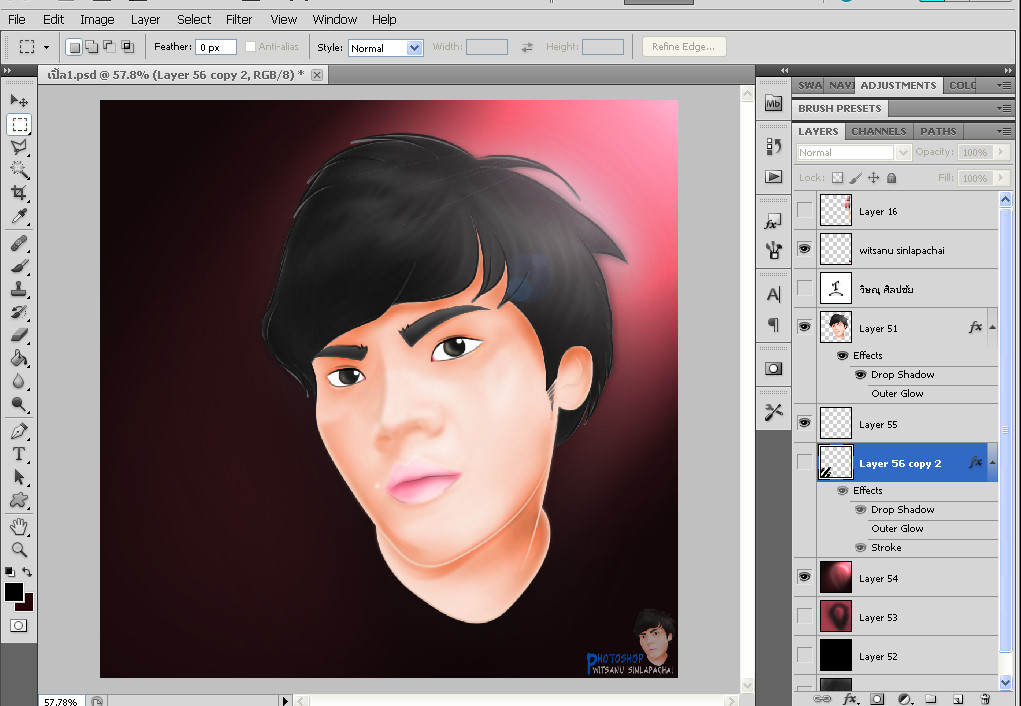This screenshot has height=706, width=1021.
Task: Click the foreground color swatch
Action: click(x=14, y=593)
